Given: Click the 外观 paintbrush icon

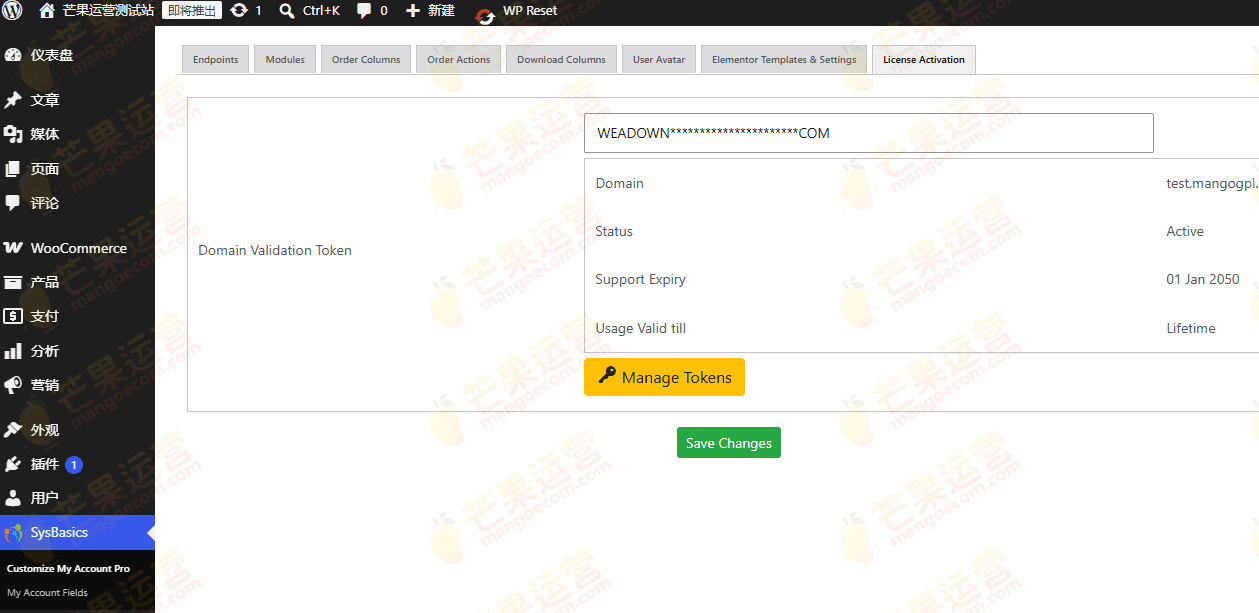Looking at the screenshot, I should tap(13, 430).
